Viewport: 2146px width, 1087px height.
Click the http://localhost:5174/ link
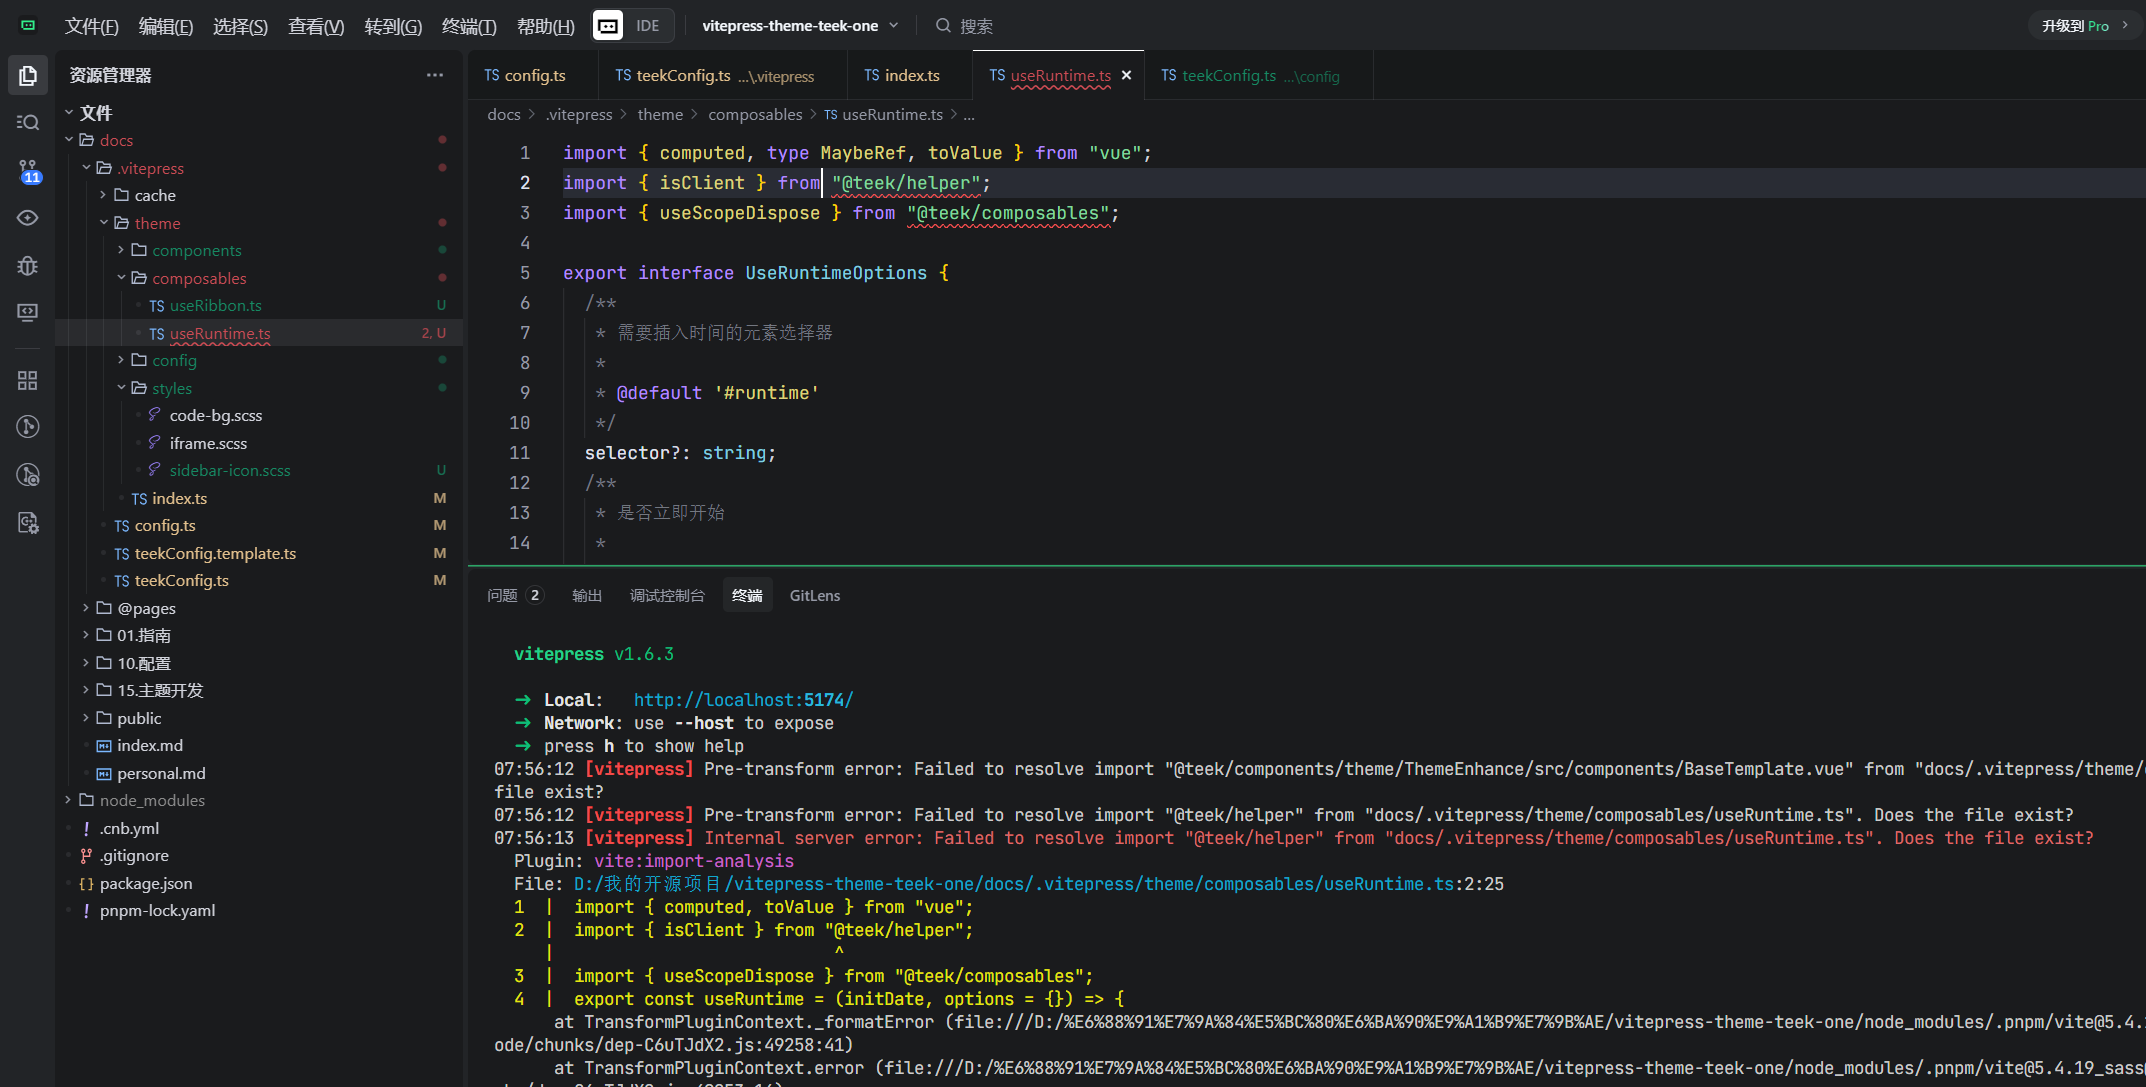pos(743,700)
